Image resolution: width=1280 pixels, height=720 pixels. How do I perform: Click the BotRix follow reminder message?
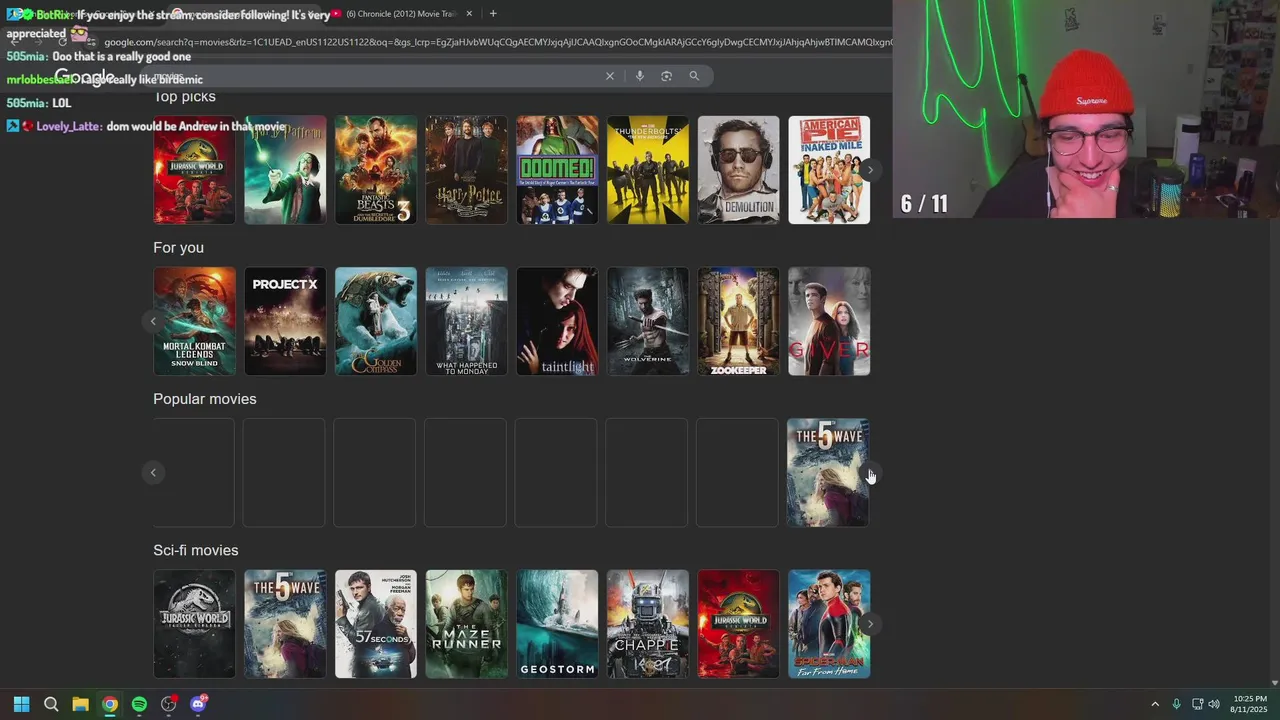[x=168, y=24]
